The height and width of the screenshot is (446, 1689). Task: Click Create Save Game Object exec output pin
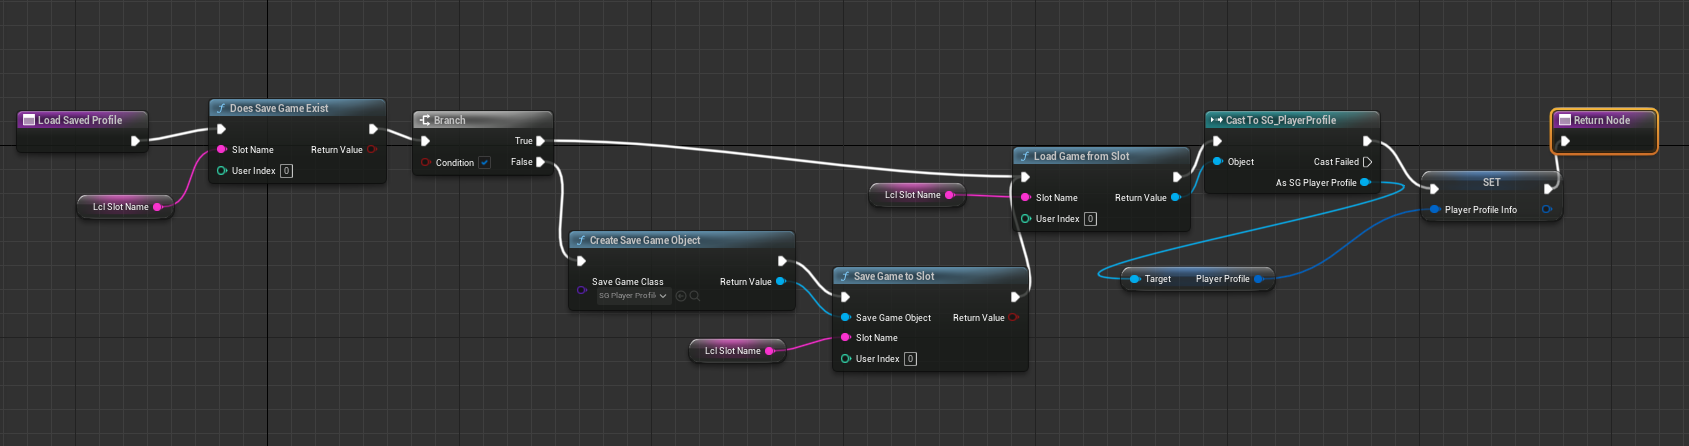783,261
